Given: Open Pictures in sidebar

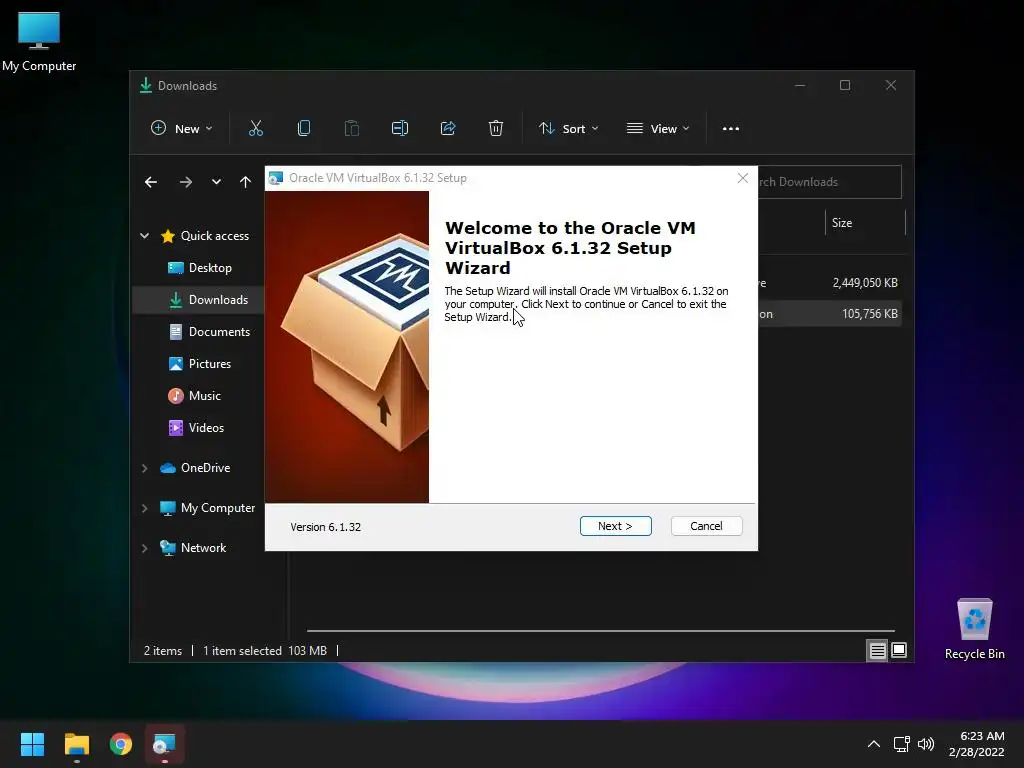Looking at the screenshot, I should pyautogui.click(x=200, y=364).
